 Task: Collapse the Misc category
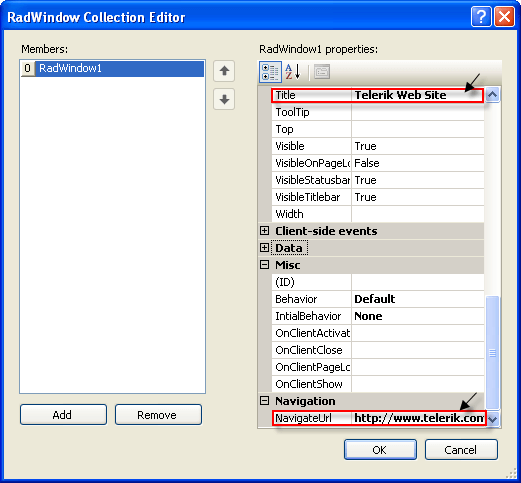click(x=264, y=265)
